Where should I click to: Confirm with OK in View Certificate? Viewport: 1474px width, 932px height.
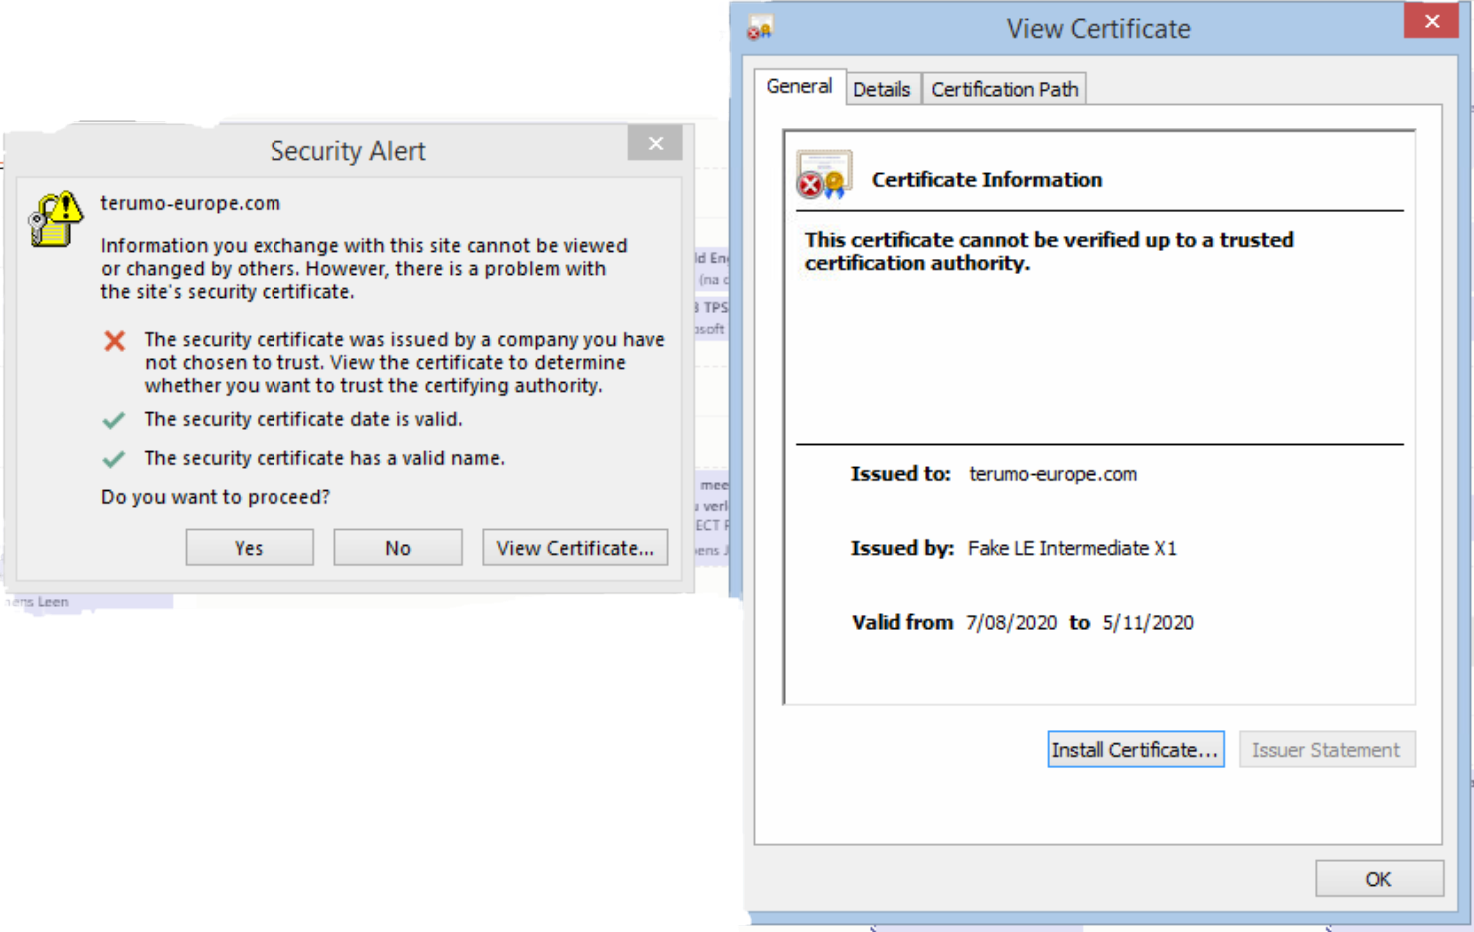[1378, 879]
